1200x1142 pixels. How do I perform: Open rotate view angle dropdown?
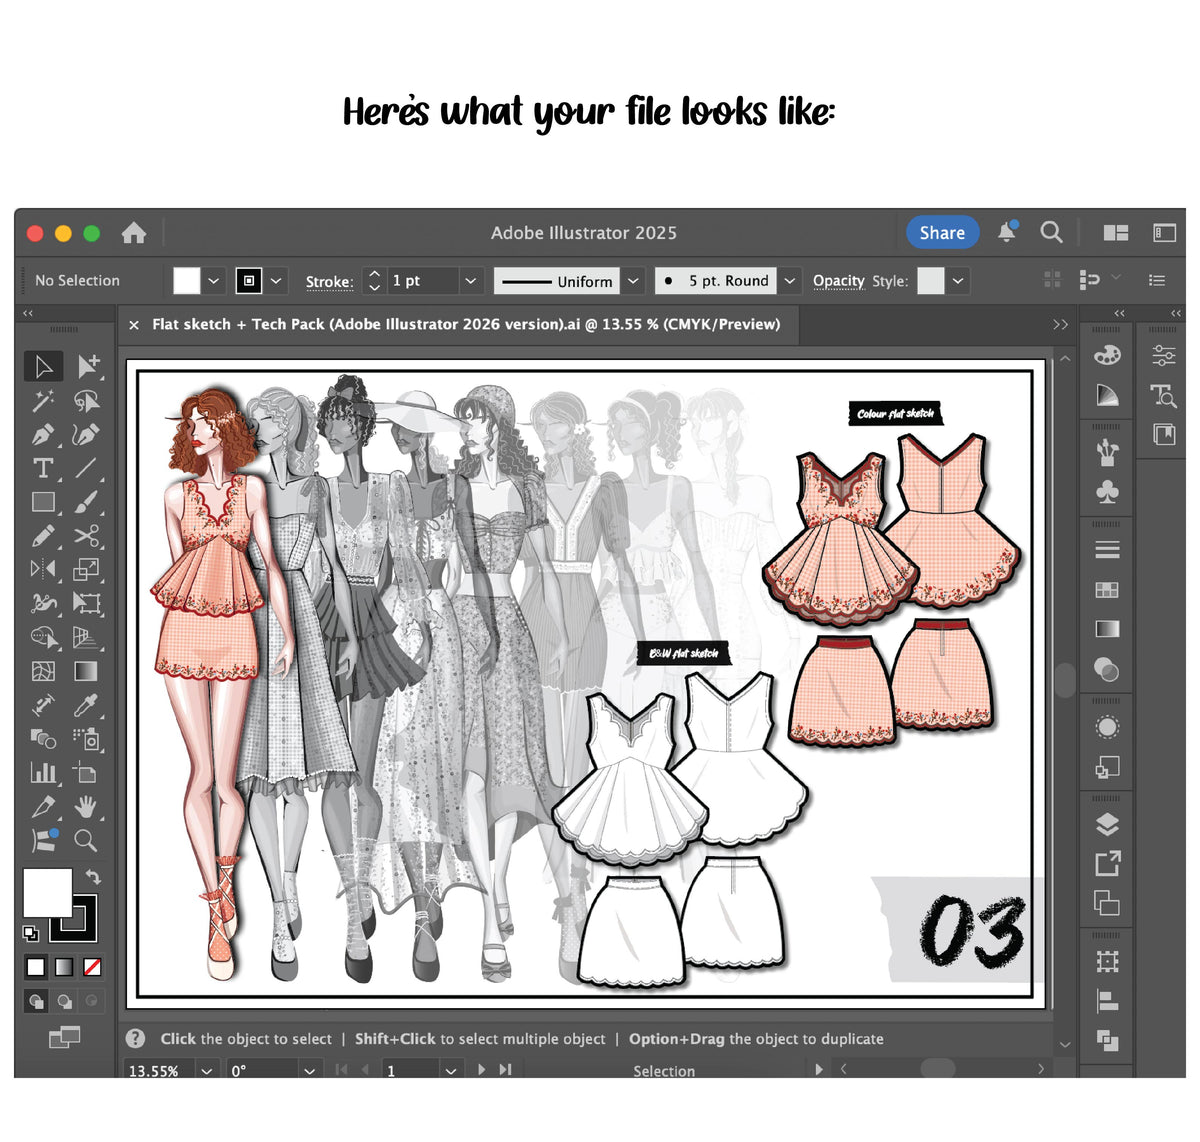[x=310, y=1070]
